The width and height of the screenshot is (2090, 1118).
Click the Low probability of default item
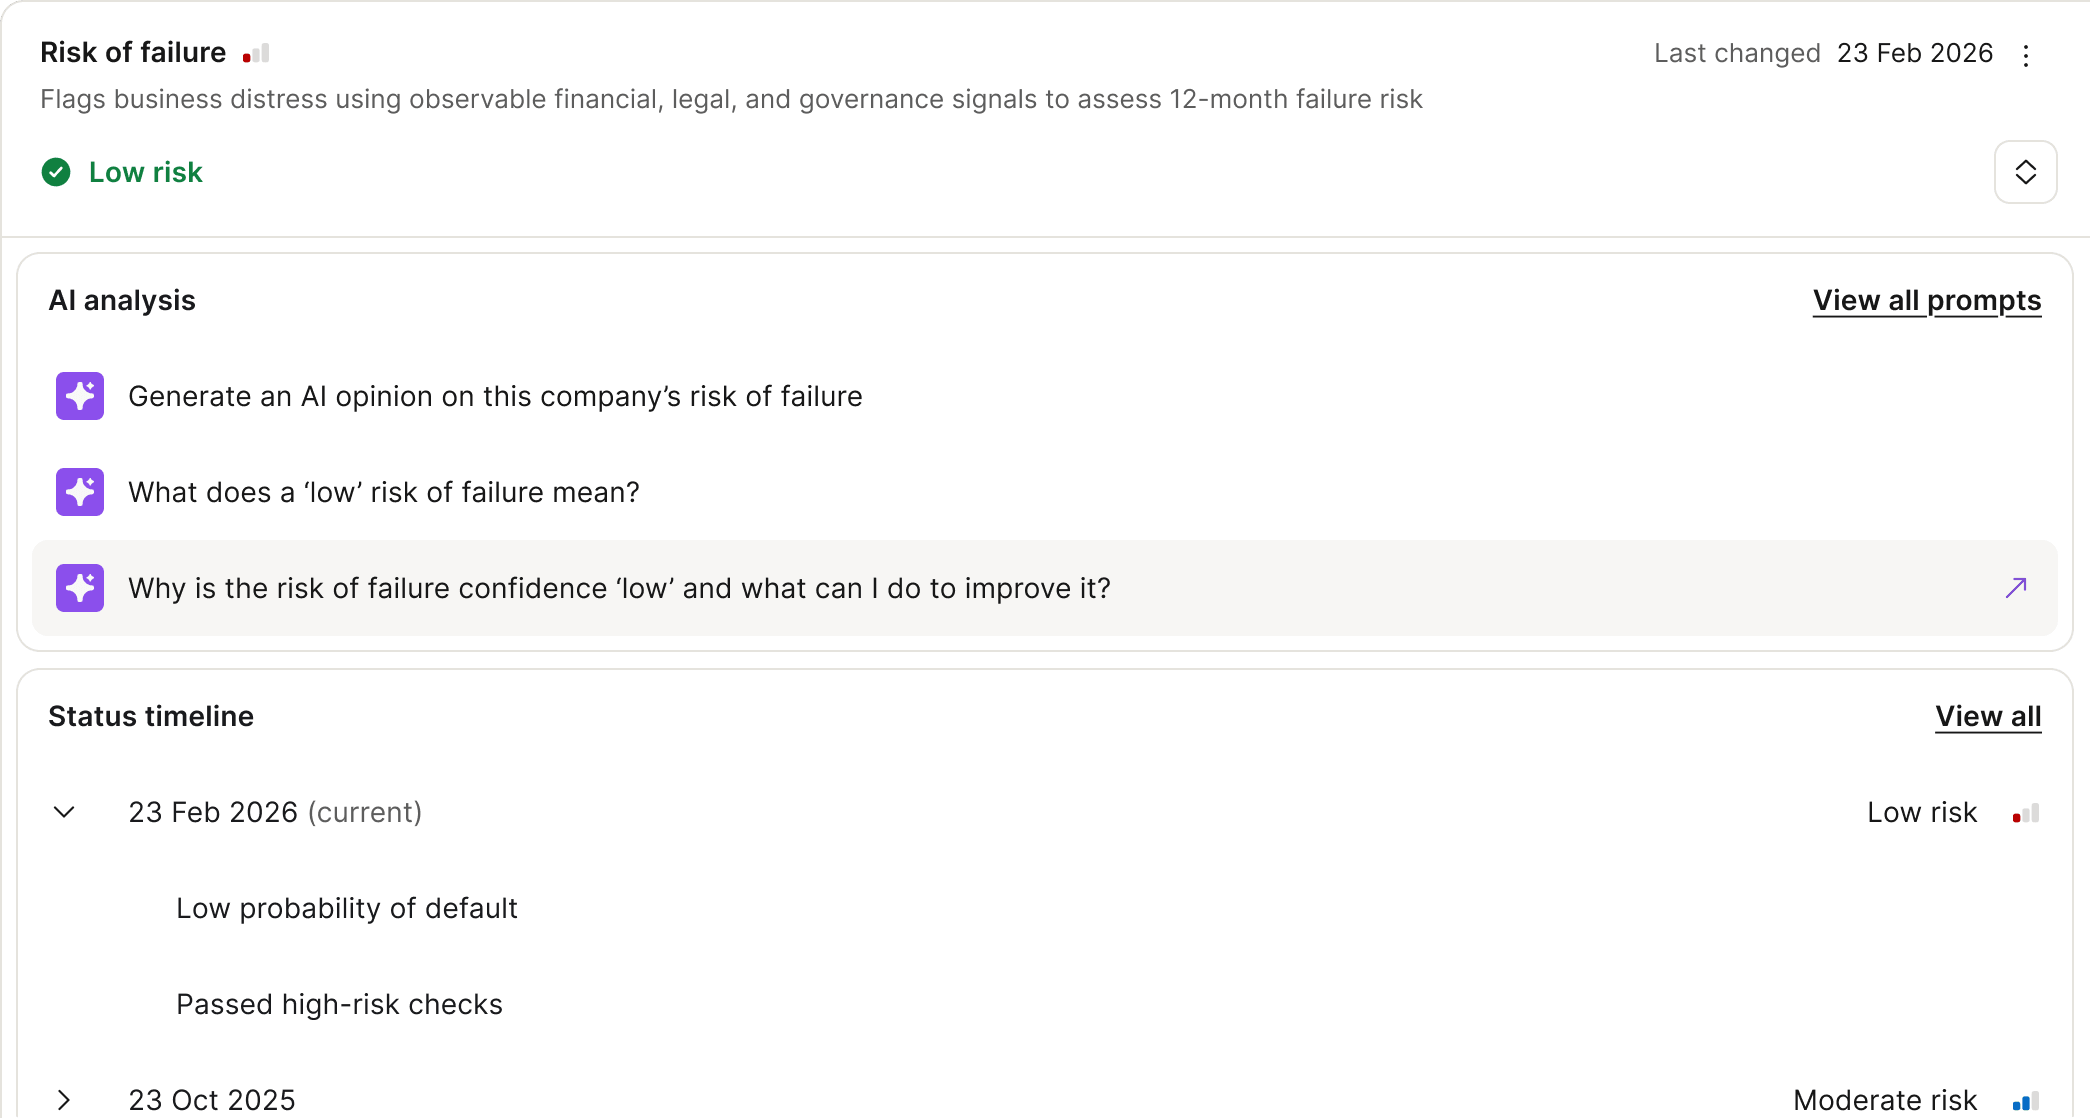(347, 909)
